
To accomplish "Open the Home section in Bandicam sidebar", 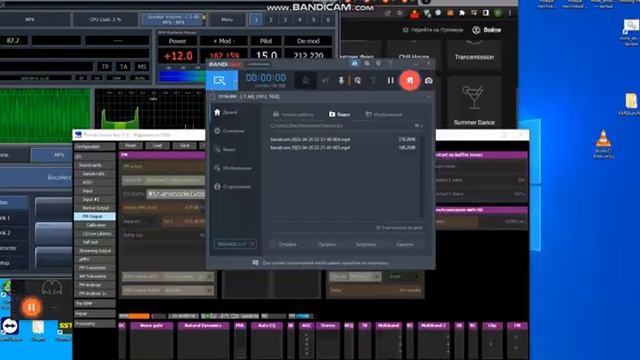I will tap(225, 112).
